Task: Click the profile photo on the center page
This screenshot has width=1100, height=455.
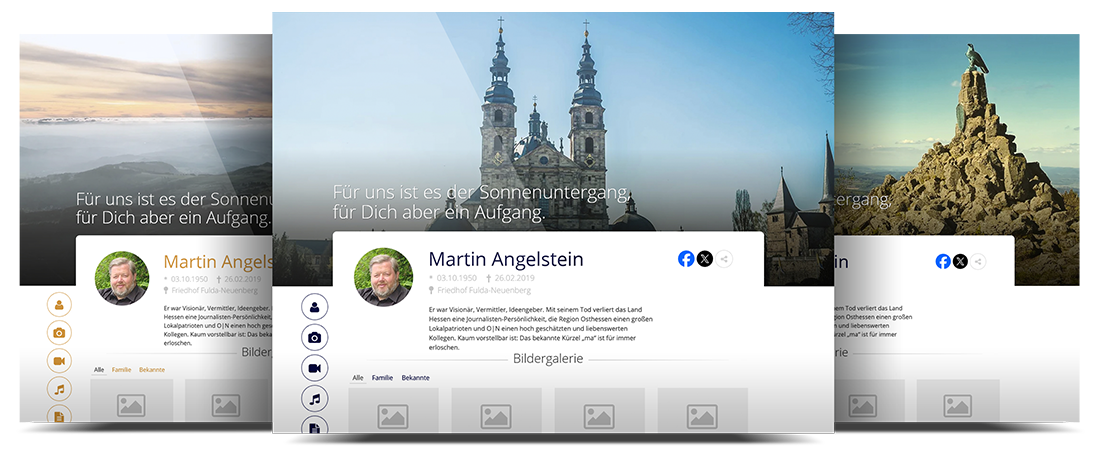Action: pos(384,277)
